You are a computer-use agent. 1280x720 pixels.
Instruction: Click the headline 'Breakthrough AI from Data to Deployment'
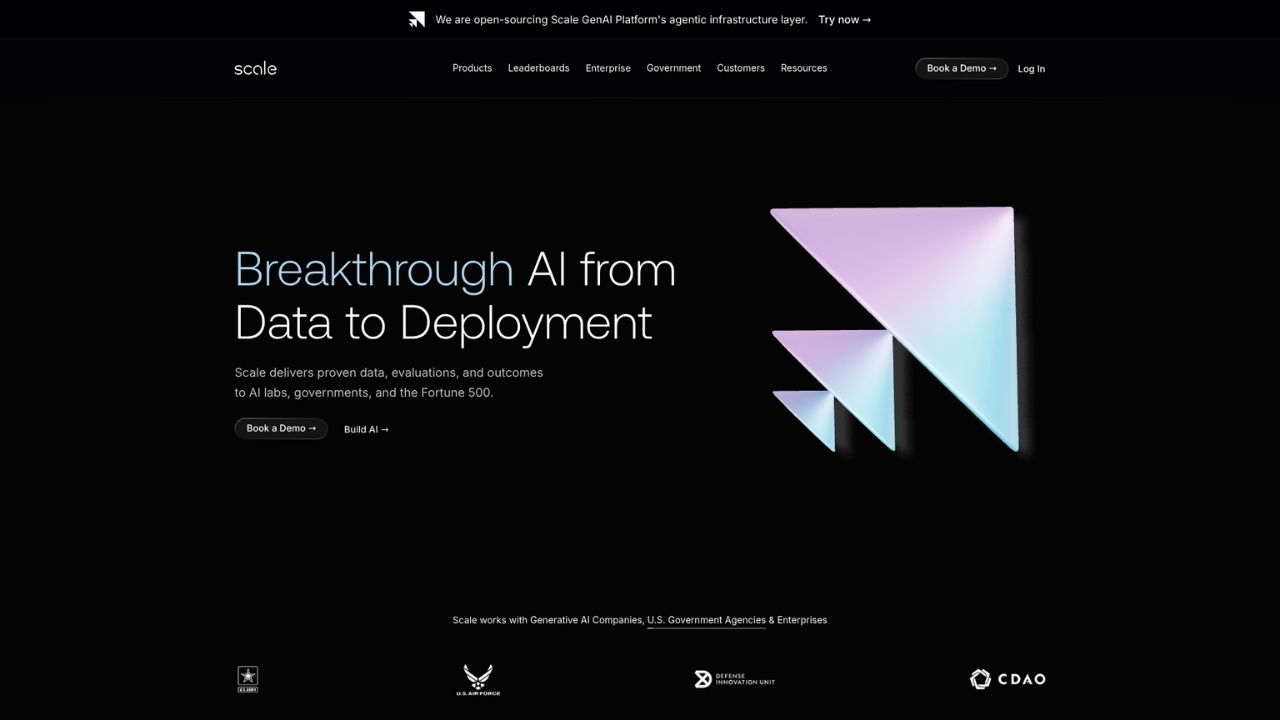tap(455, 296)
